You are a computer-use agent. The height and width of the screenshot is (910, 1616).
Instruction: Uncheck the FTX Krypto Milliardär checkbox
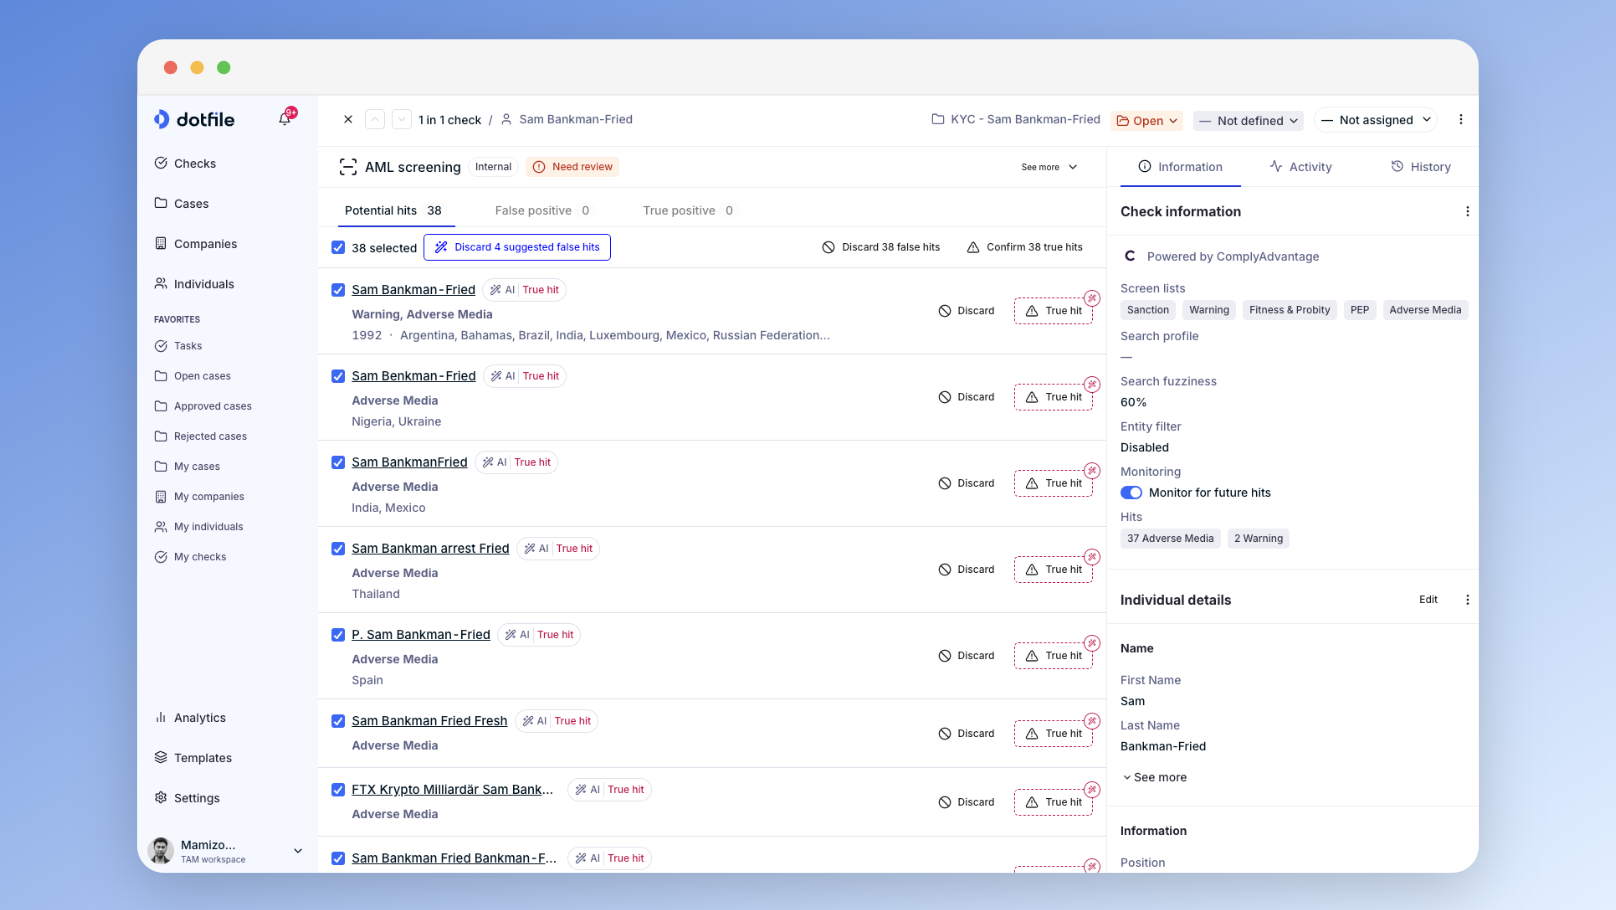[338, 790]
